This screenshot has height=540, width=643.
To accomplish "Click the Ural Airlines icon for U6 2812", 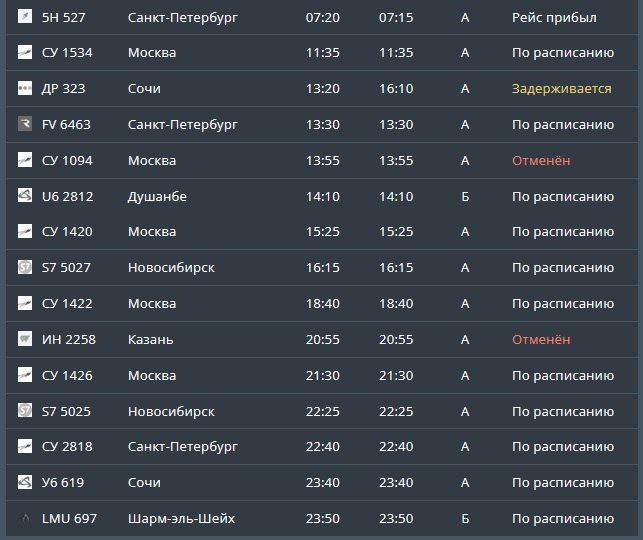I will point(25,196).
